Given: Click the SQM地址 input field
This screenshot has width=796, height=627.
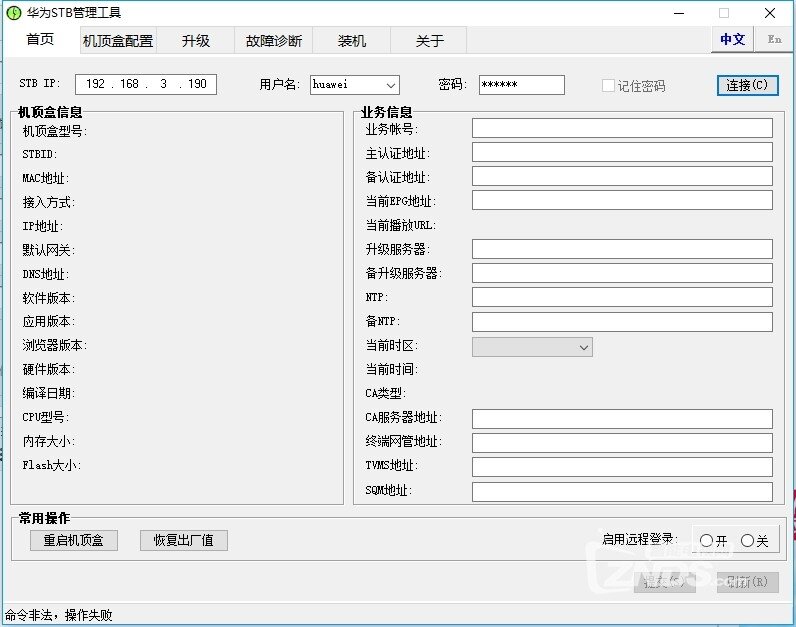Looking at the screenshot, I should click(622, 491).
